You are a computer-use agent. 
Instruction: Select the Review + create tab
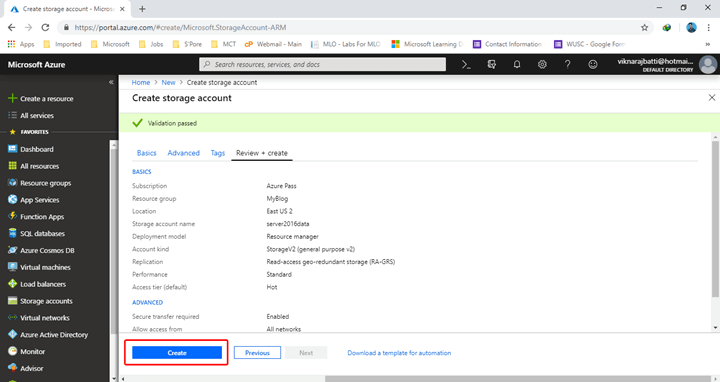[x=262, y=153]
